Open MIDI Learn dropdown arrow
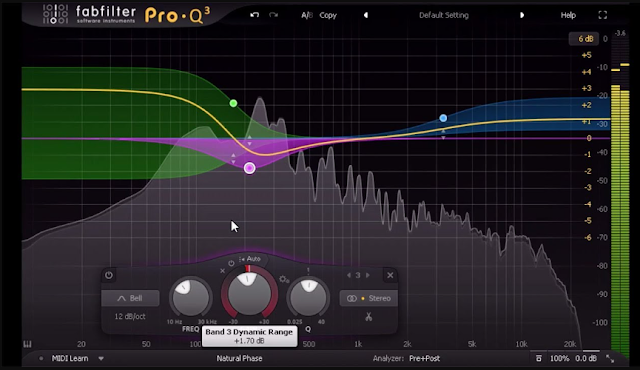Viewport: 640px width, 370px height. [x=101, y=359]
